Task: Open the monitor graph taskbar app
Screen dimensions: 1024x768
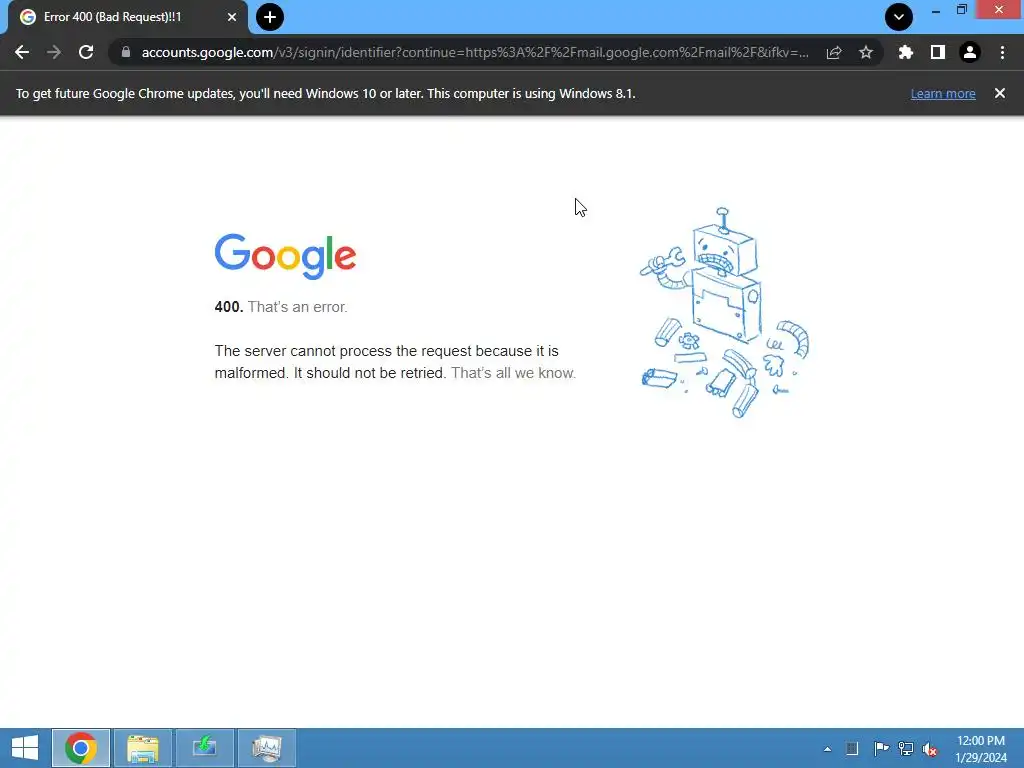Action: [266, 748]
